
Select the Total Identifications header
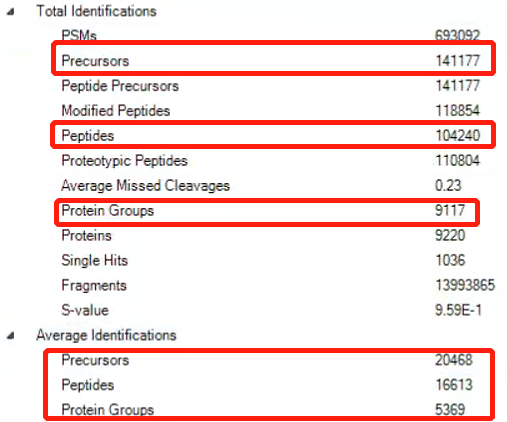pyautogui.click(x=96, y=11)
